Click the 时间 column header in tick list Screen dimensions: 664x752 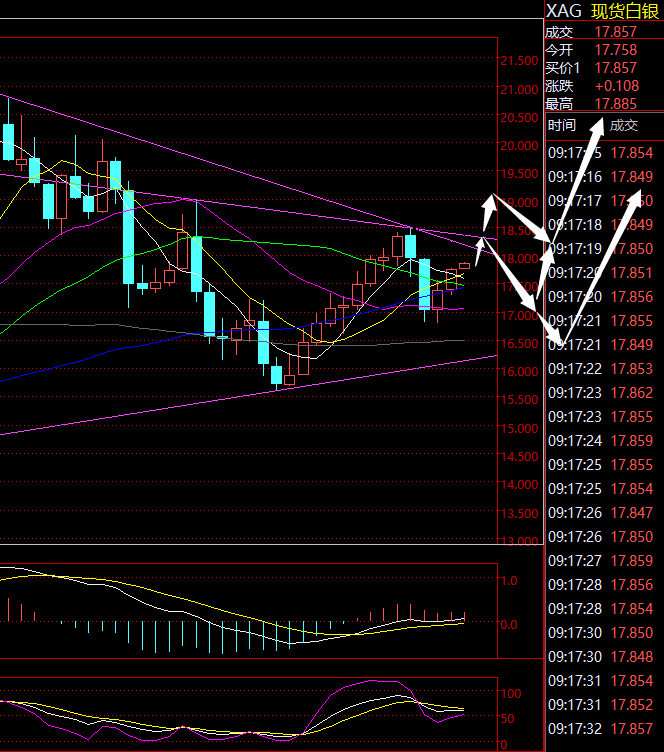tap(561, 125)
